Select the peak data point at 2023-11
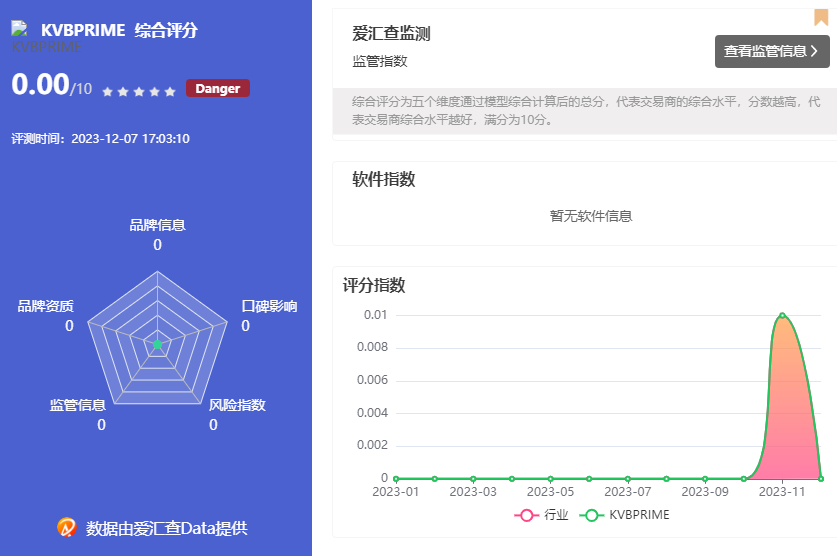 [x=782, y=316]
